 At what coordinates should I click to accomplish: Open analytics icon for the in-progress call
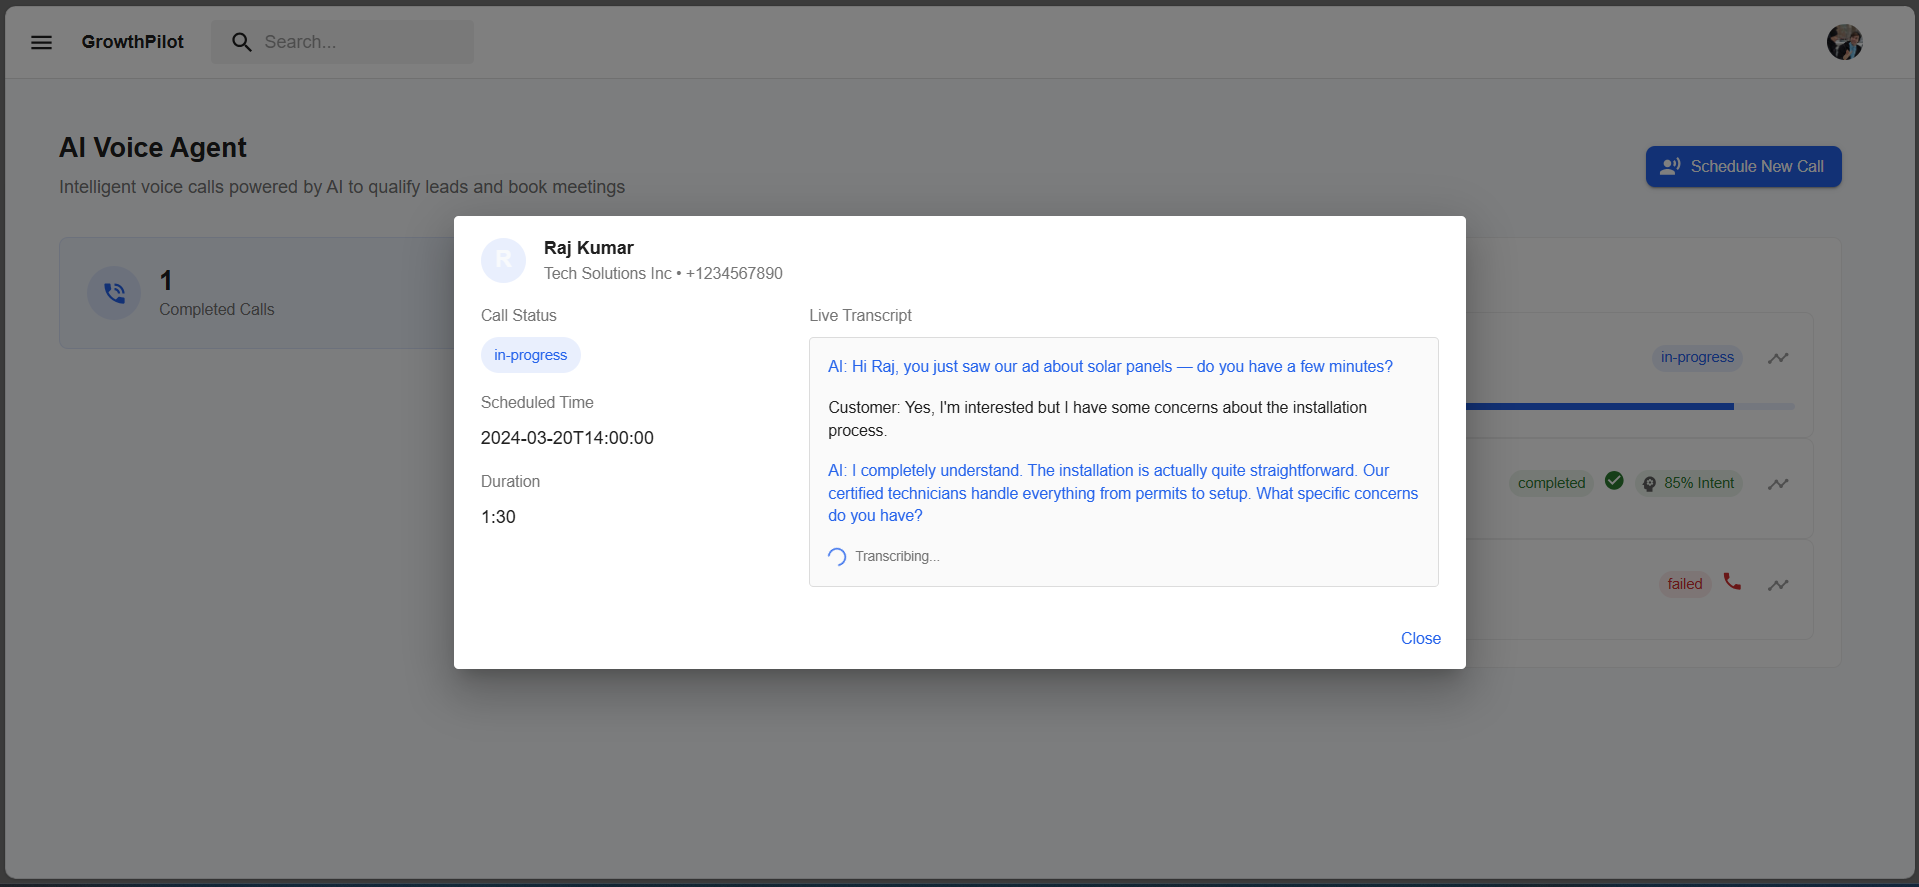[x=1778, y=358]
